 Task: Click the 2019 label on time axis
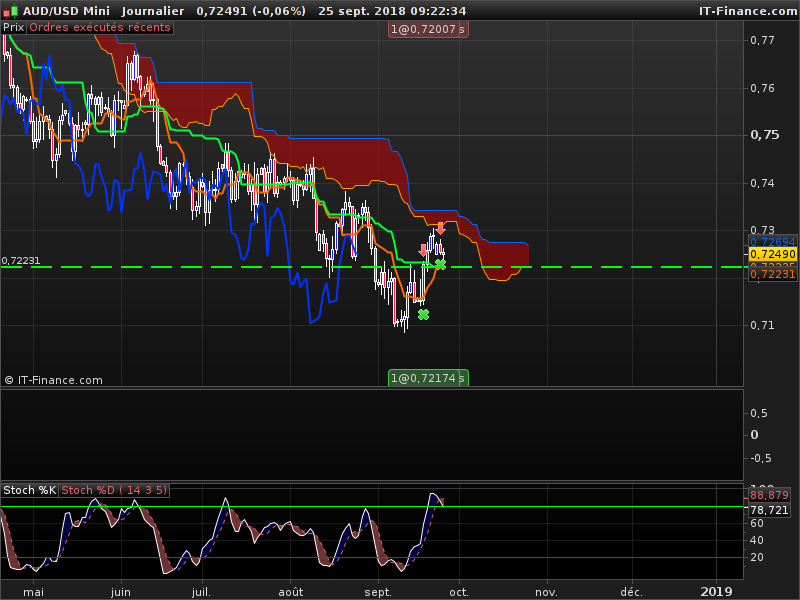[x=716, y=592]
